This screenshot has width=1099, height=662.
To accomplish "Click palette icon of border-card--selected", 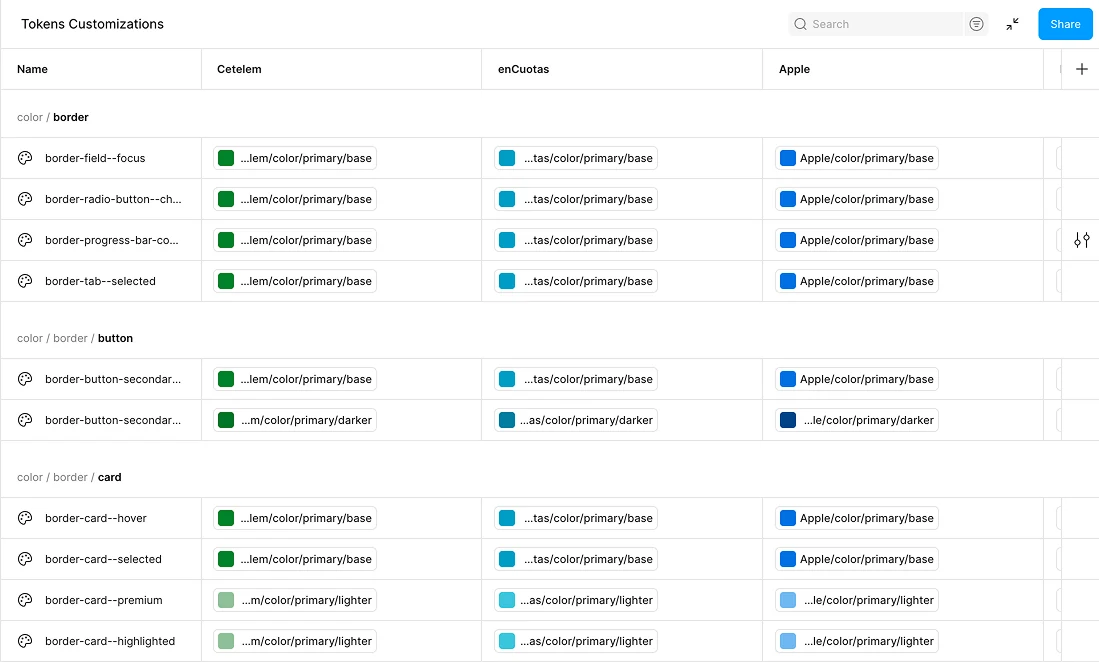I will tap(25, 559).
